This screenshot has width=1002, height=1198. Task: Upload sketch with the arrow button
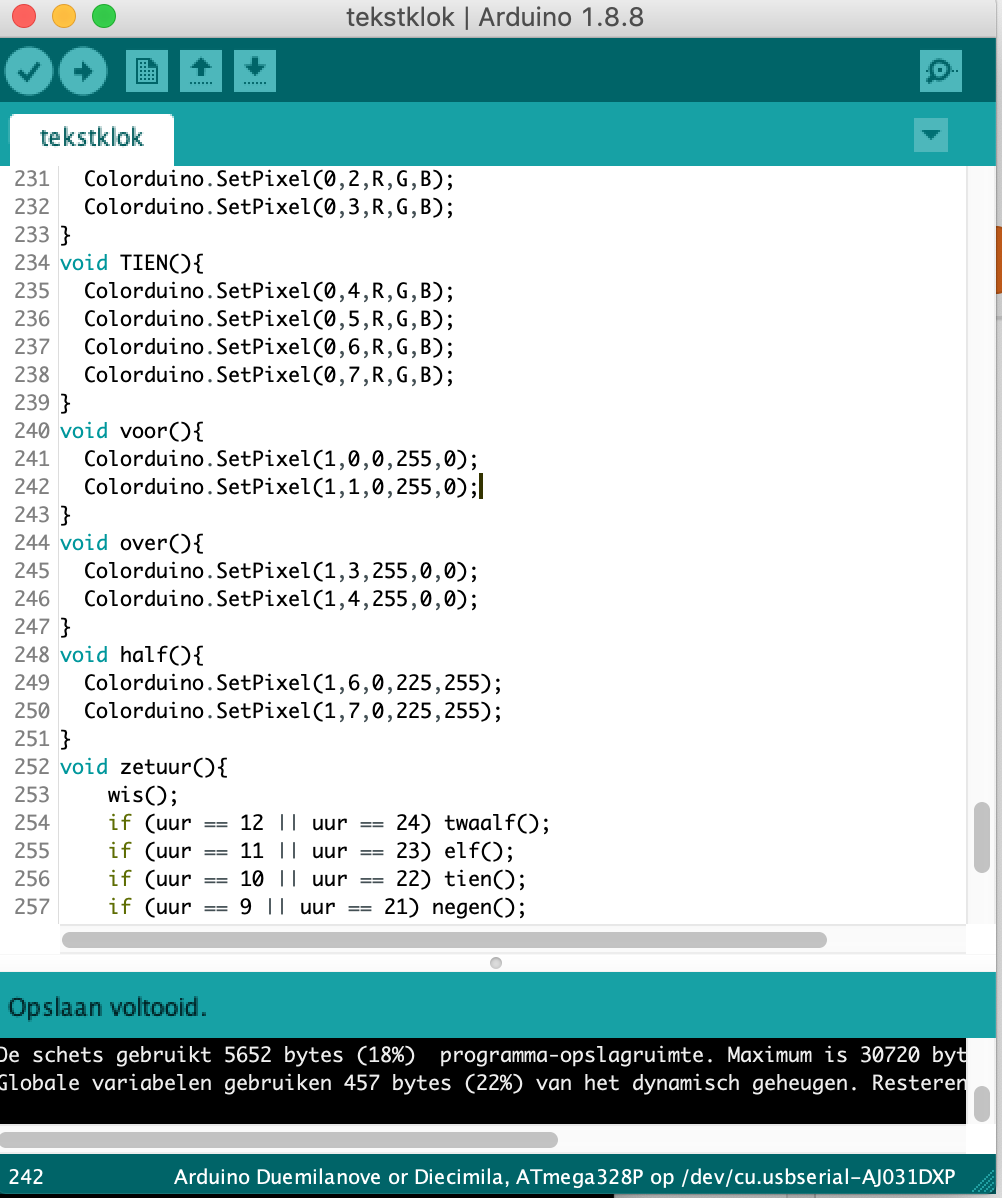click(83, 72)
